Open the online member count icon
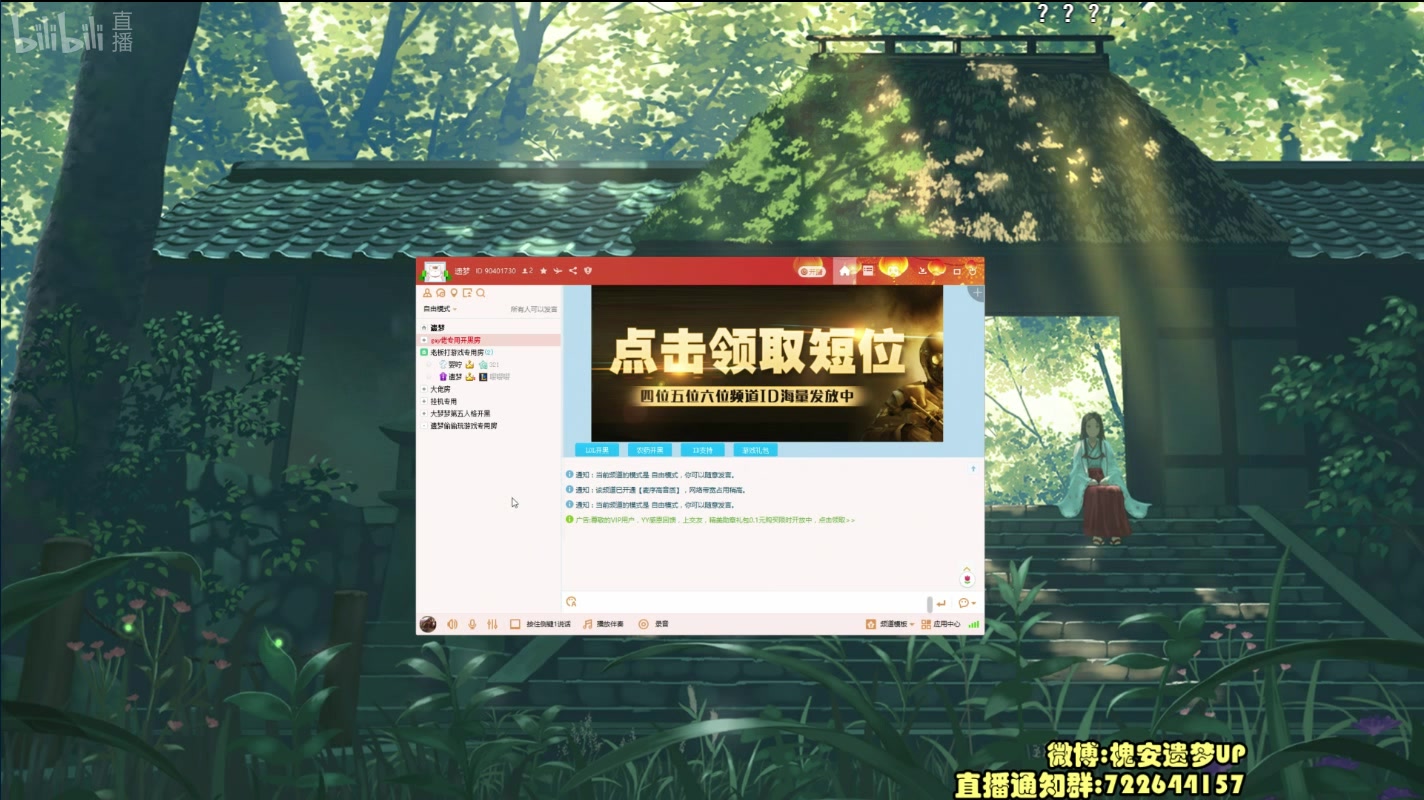 point(528,271)
